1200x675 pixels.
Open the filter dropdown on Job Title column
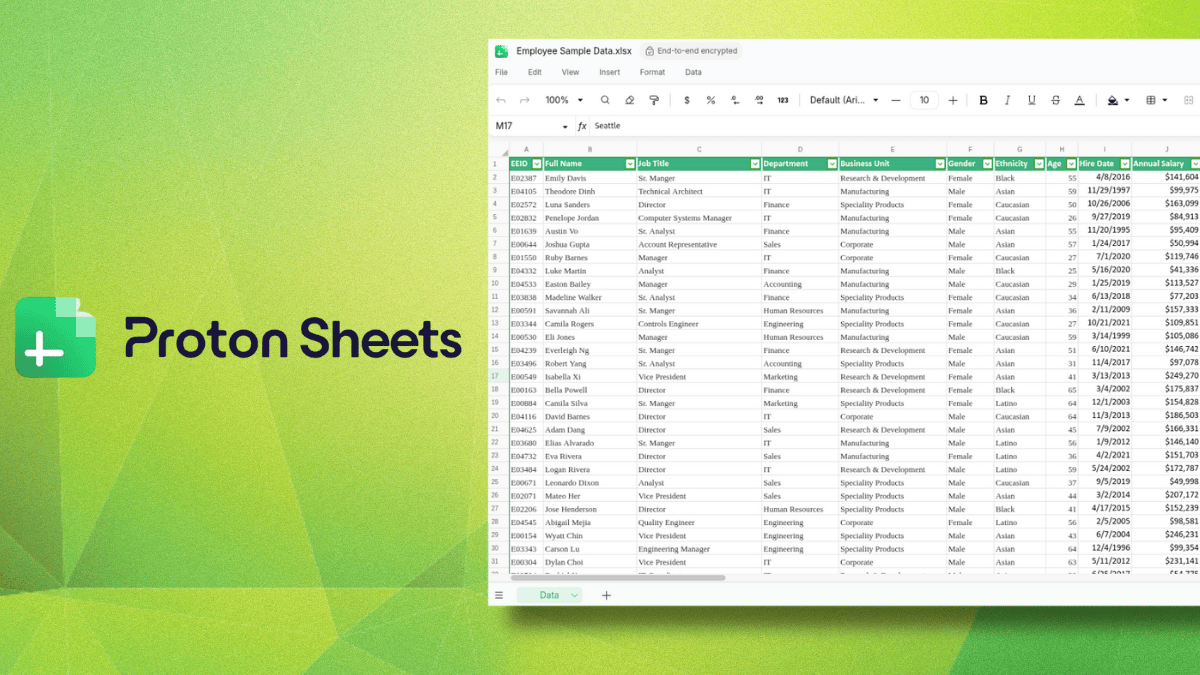point(757,163)
